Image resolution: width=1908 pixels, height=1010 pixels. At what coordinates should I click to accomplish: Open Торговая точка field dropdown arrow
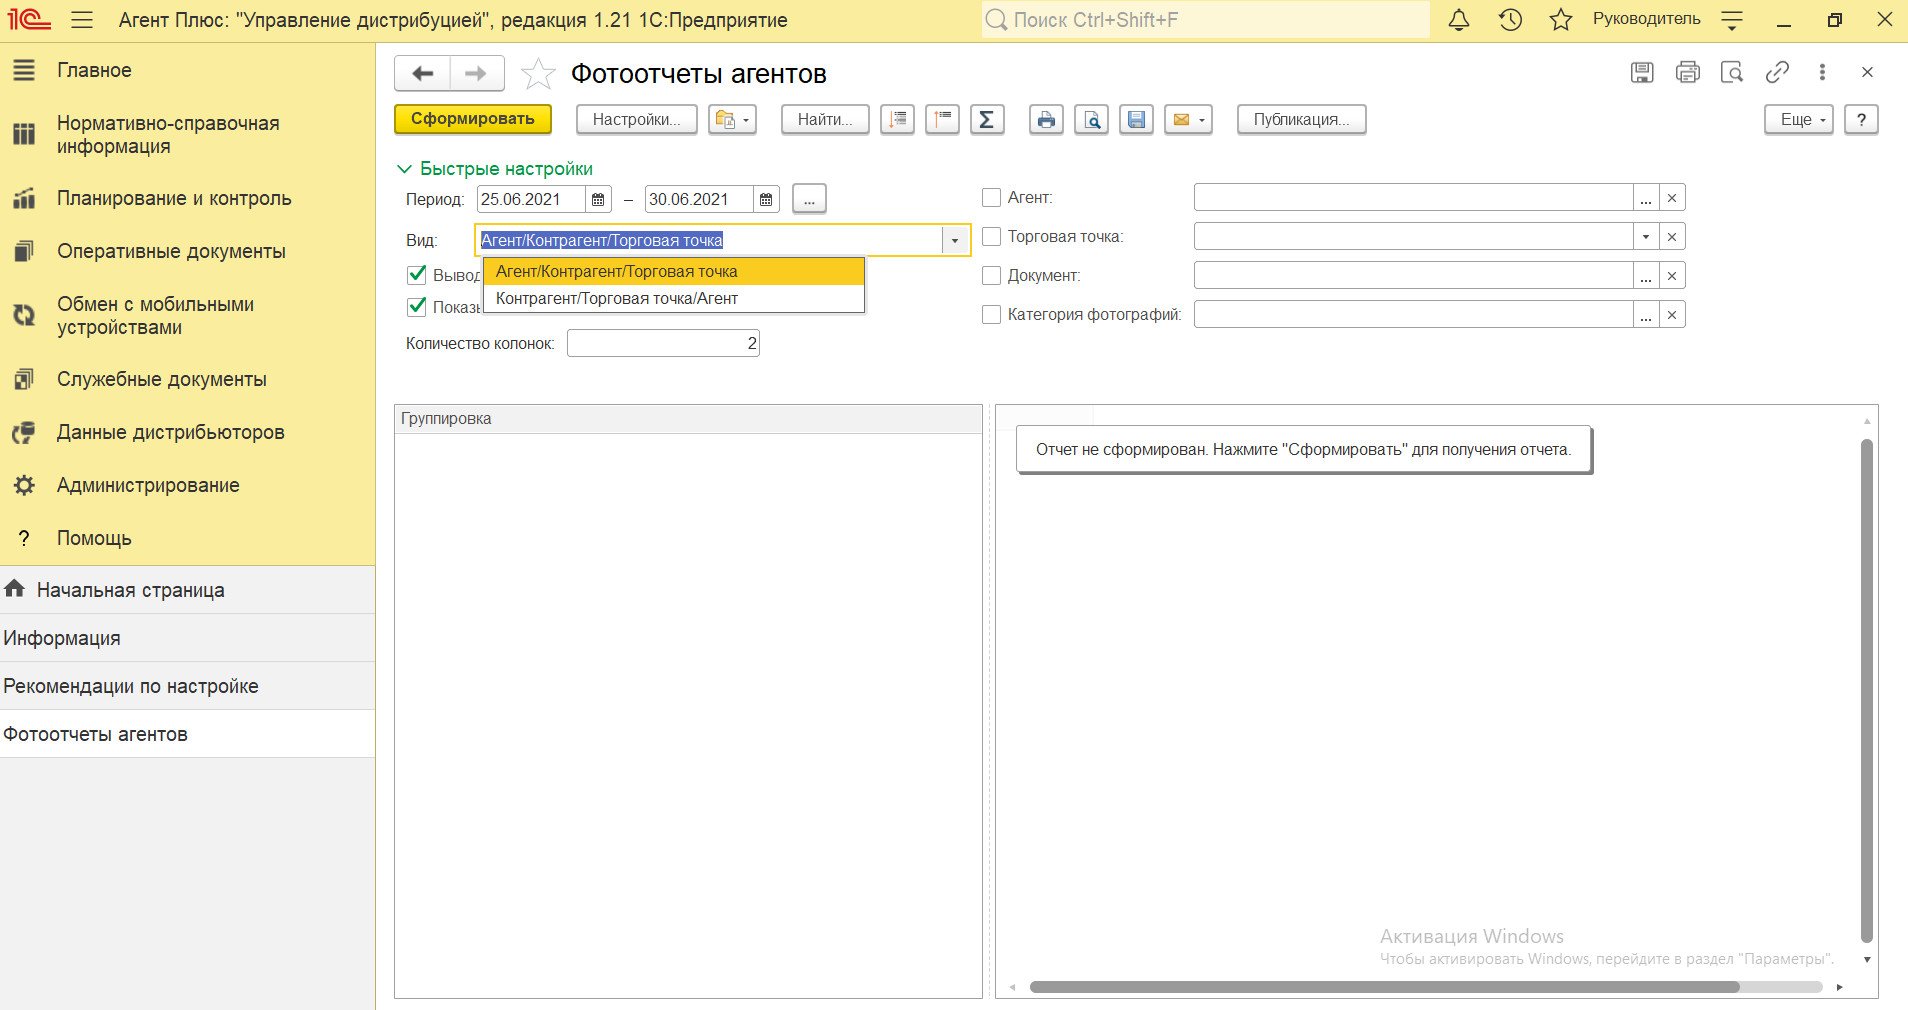1646,237
